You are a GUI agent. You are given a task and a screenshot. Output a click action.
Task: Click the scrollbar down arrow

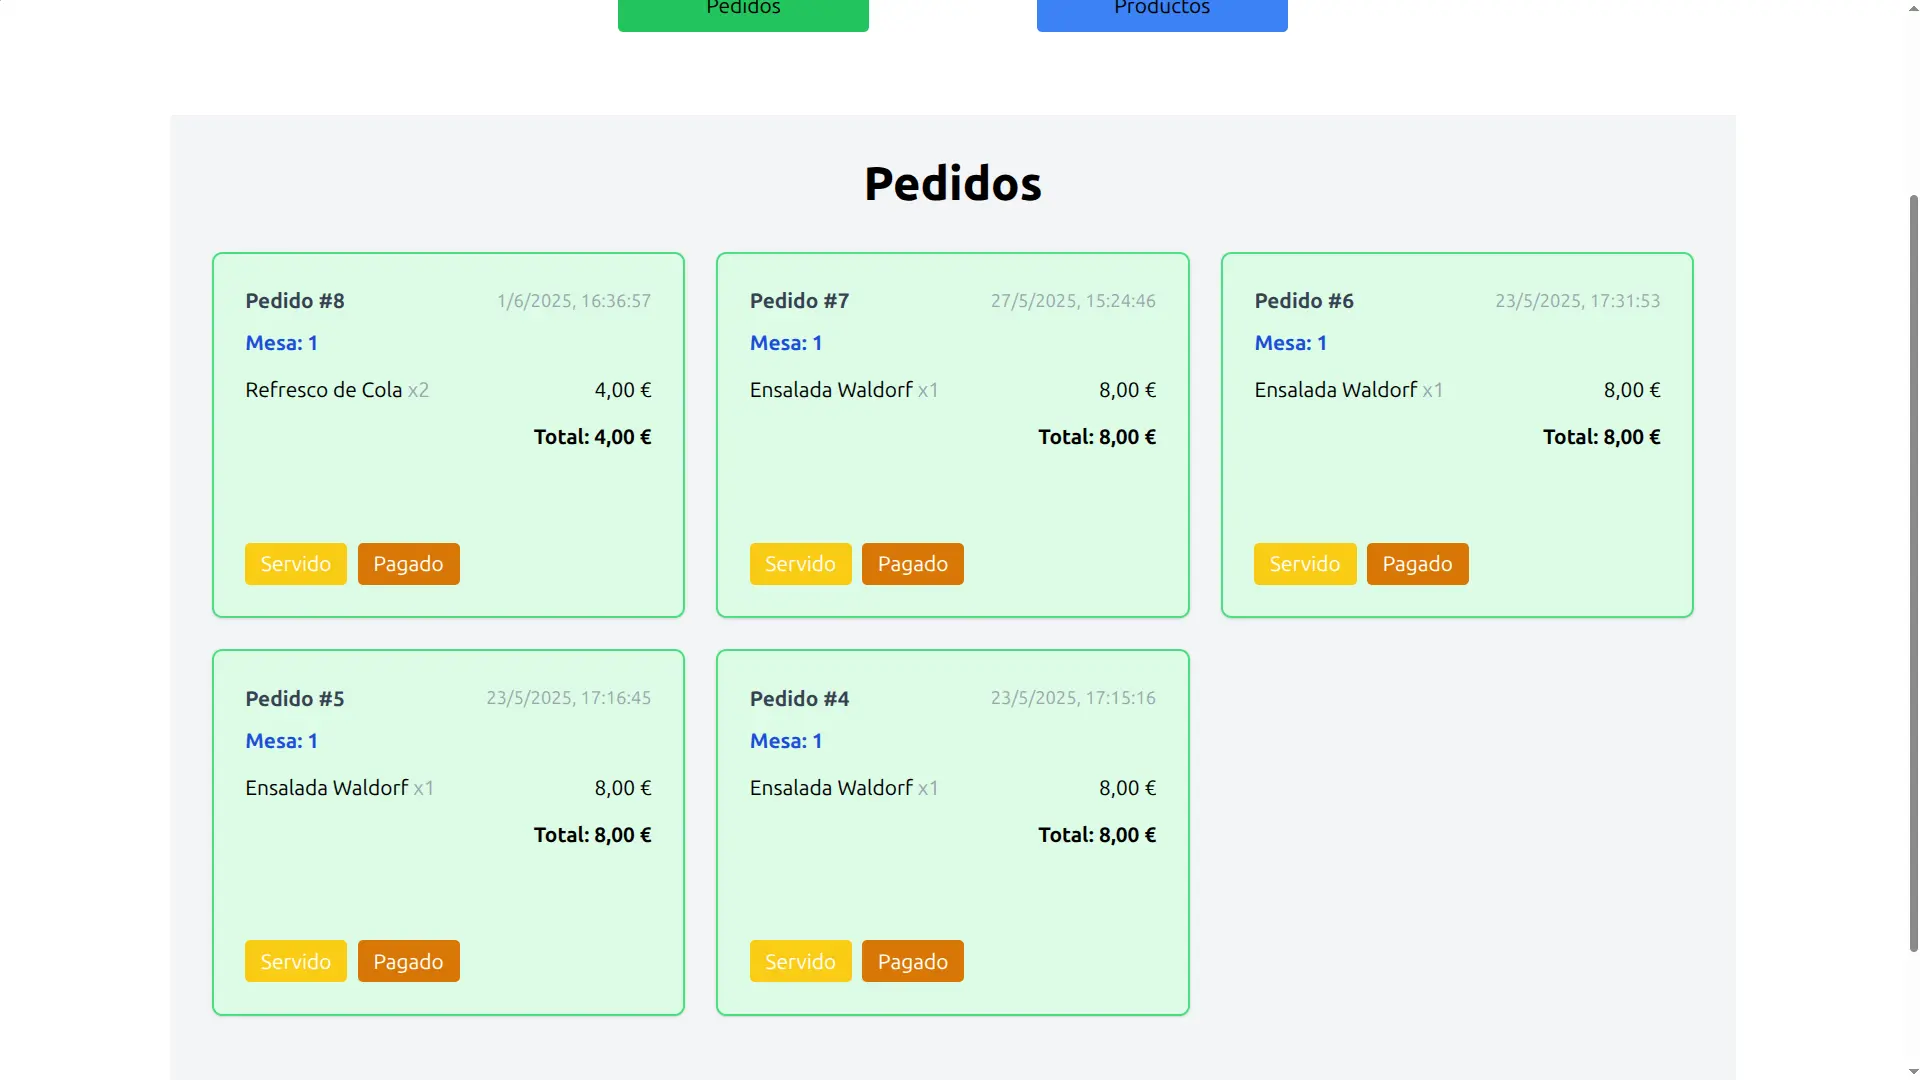1913,1072
